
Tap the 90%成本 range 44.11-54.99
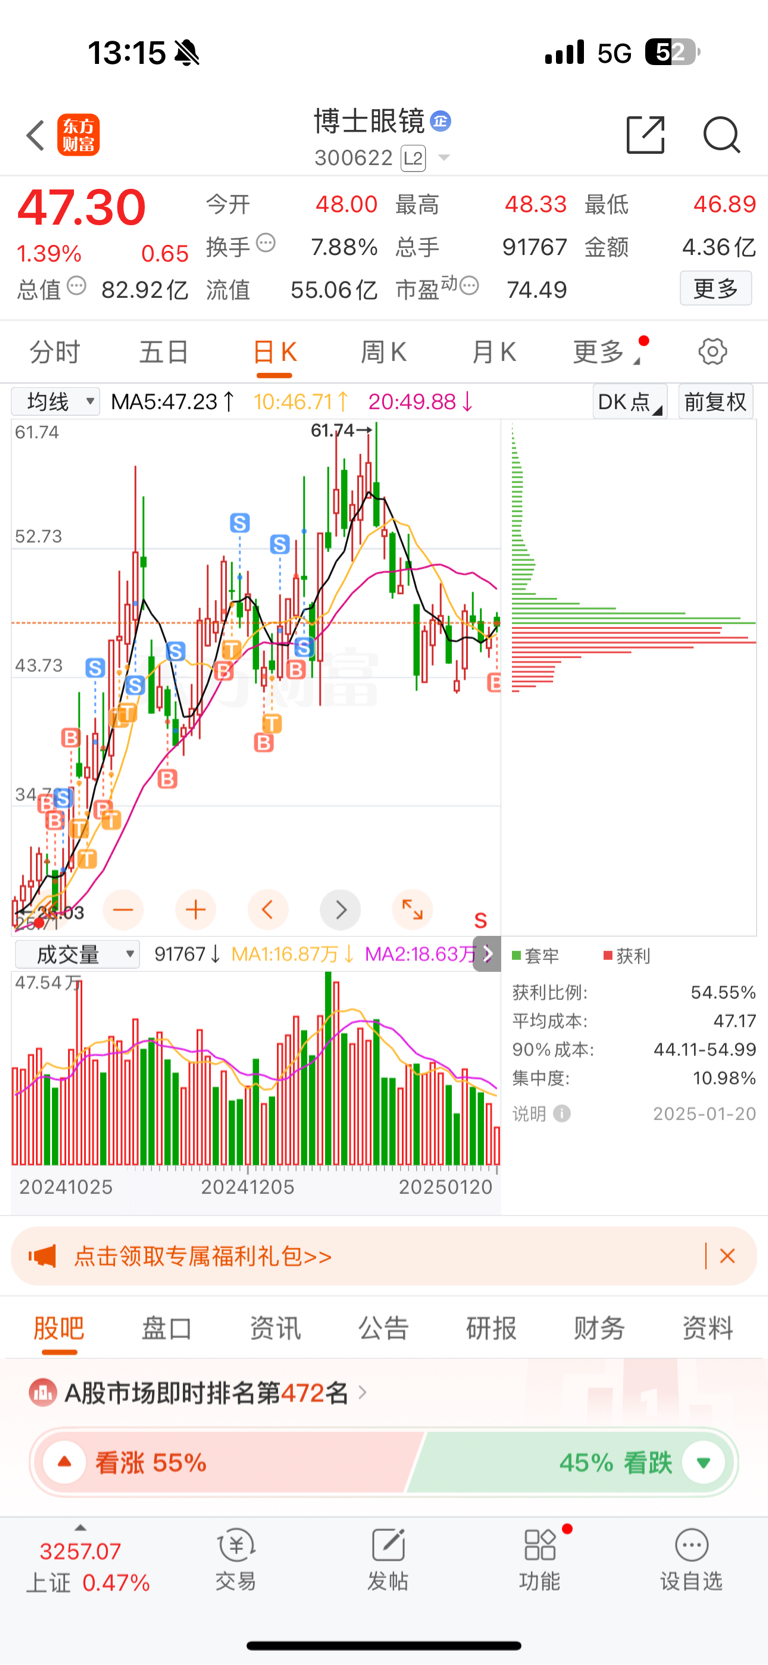pyautogui.click(x=705, y=1050)
